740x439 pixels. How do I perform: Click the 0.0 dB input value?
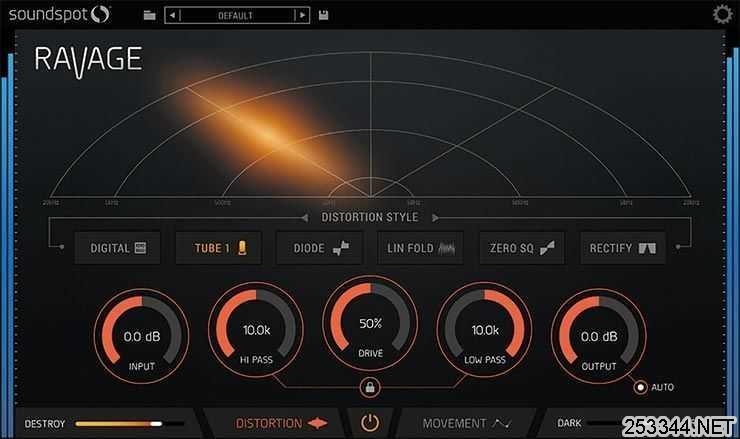(142, 337)
